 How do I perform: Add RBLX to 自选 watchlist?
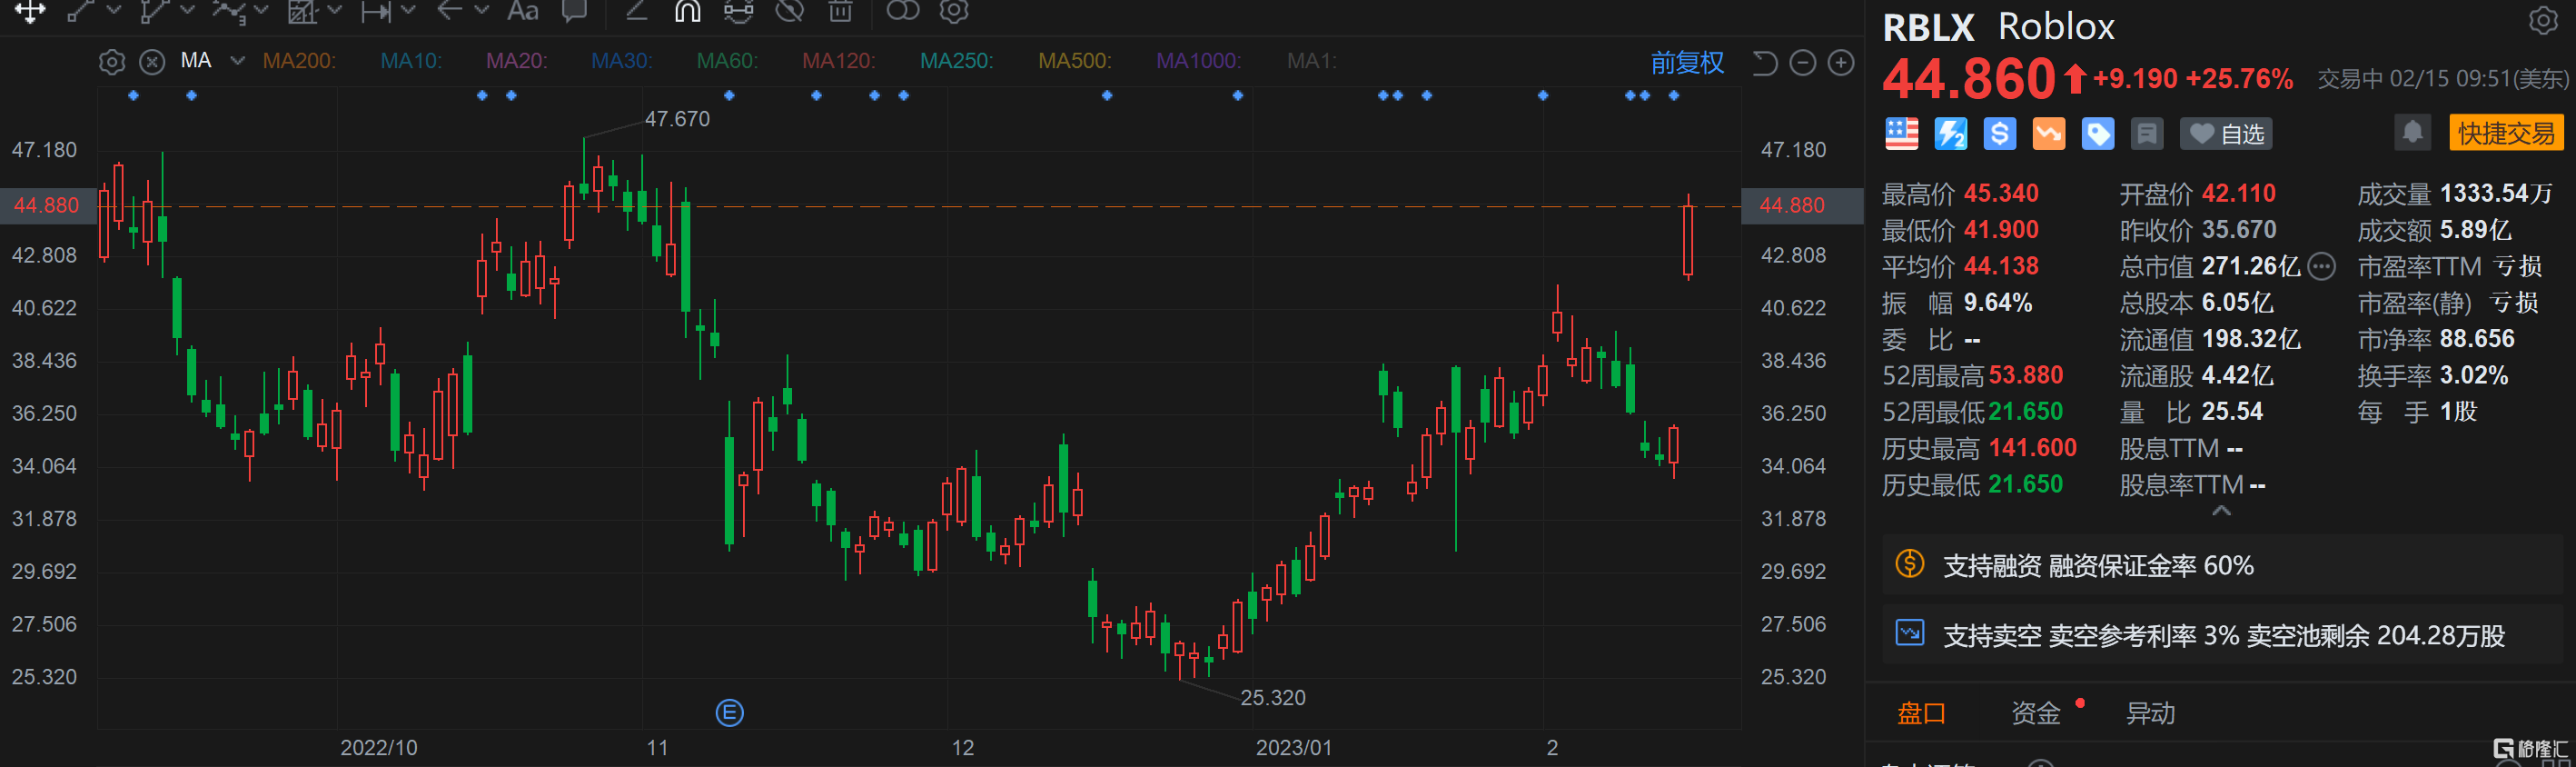(x=2226, y=134)
